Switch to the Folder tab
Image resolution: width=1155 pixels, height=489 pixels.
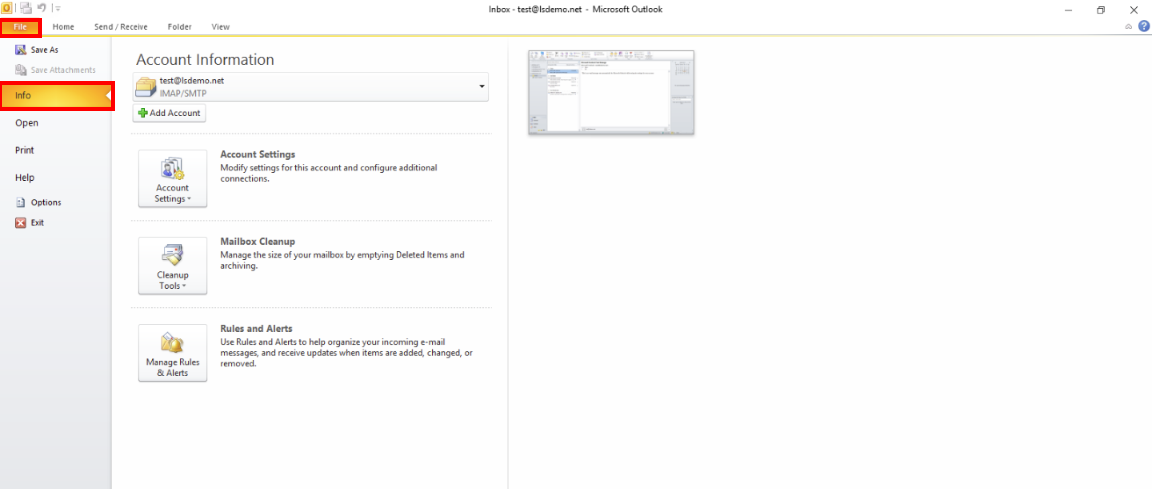(x=180, y=27)
